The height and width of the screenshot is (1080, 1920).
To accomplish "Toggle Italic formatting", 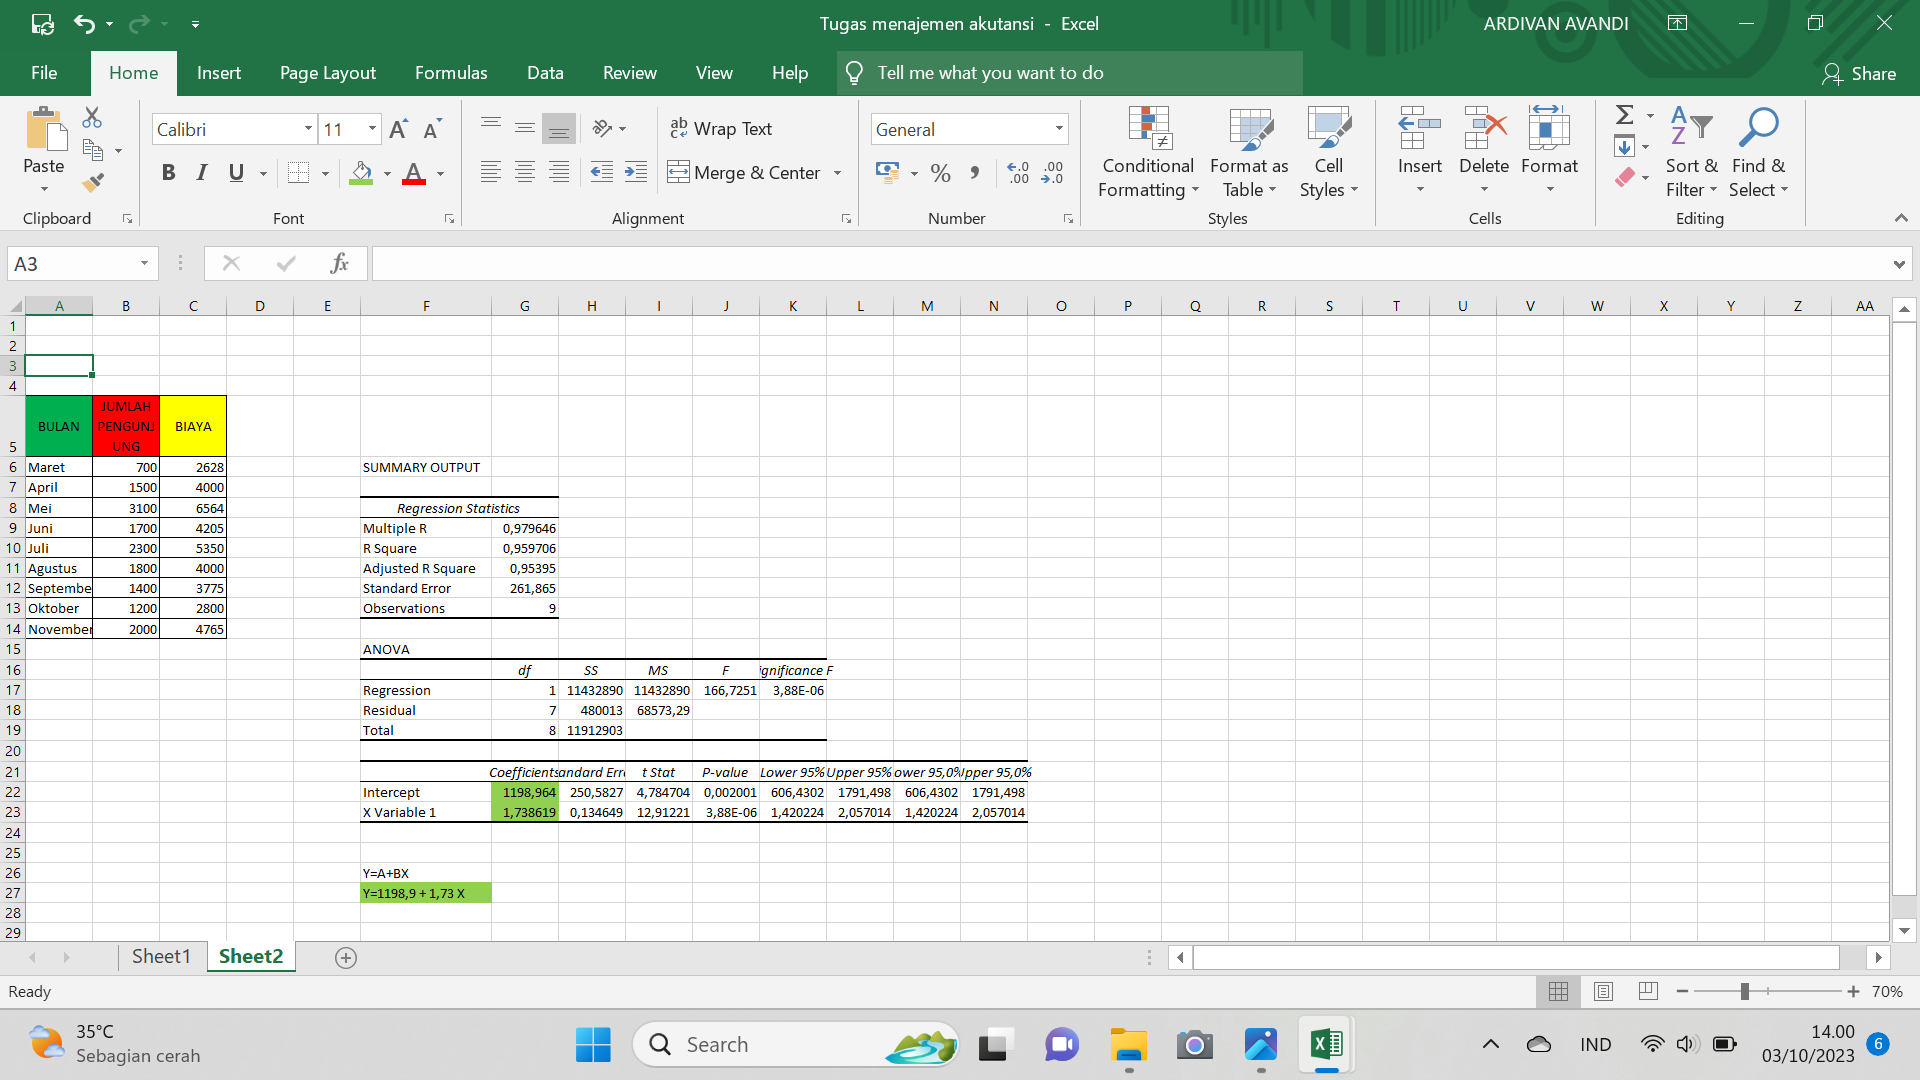I will (x=202, y=173).
